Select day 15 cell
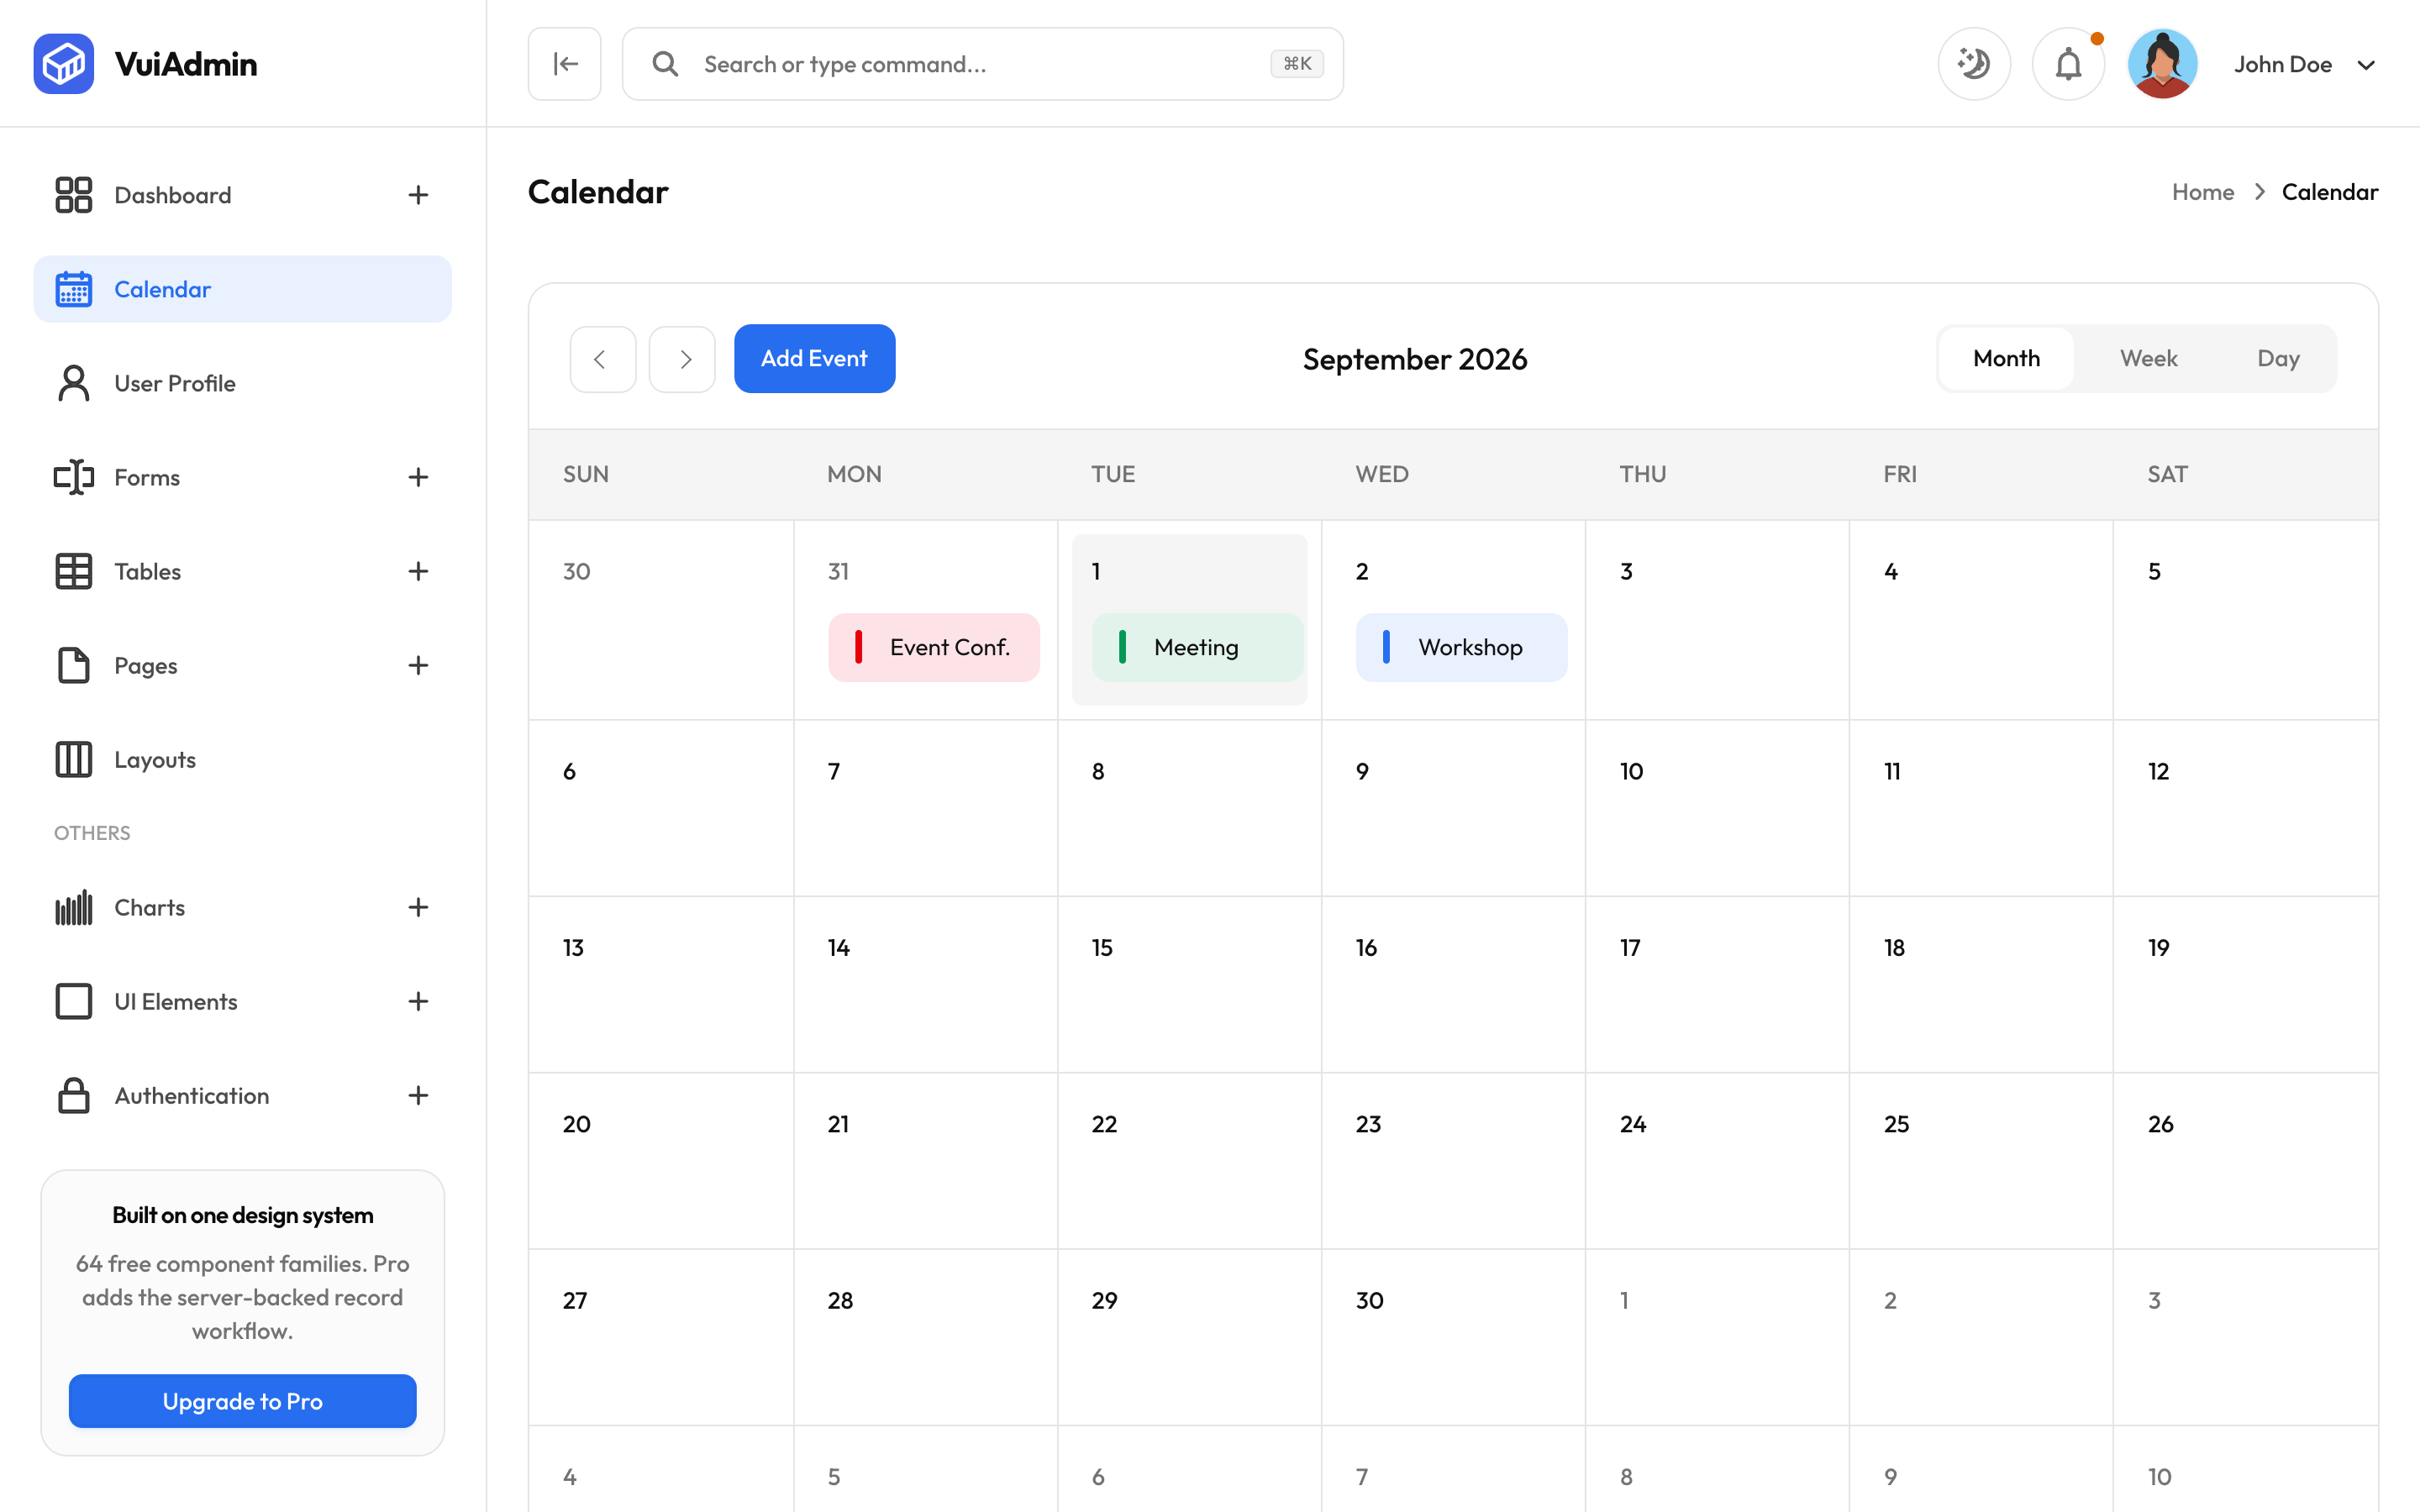Viewport: 2420px width, 1512px height. [x=1189, y=984]
